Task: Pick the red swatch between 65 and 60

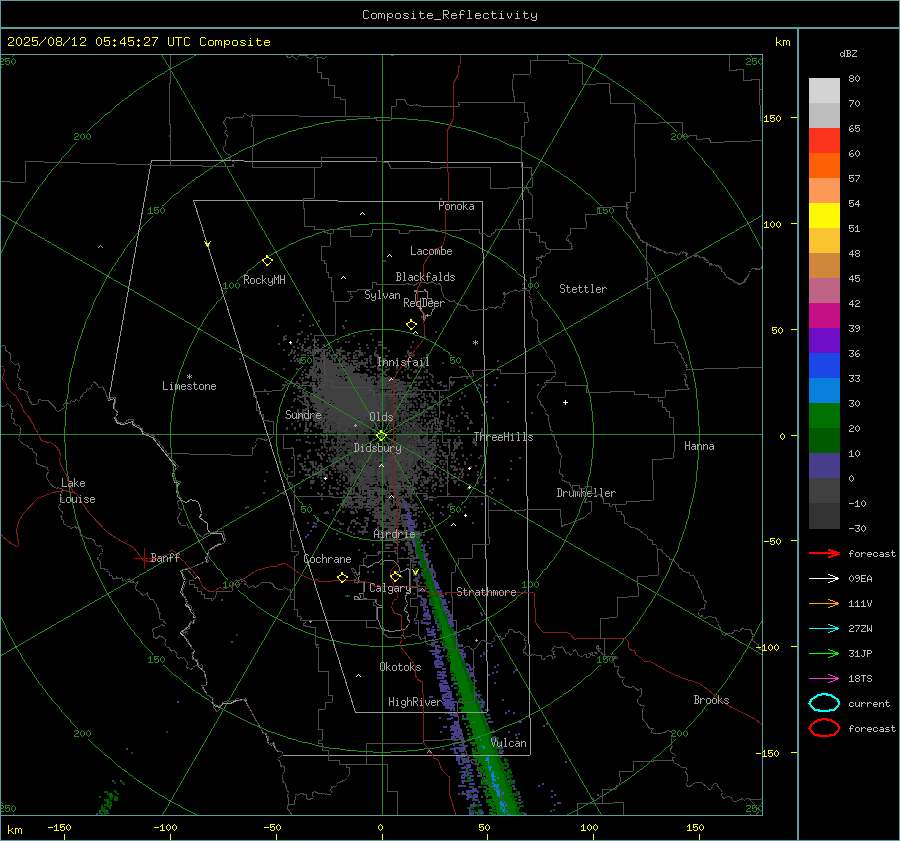Action: pyautogui.click(x=824, y=141)
